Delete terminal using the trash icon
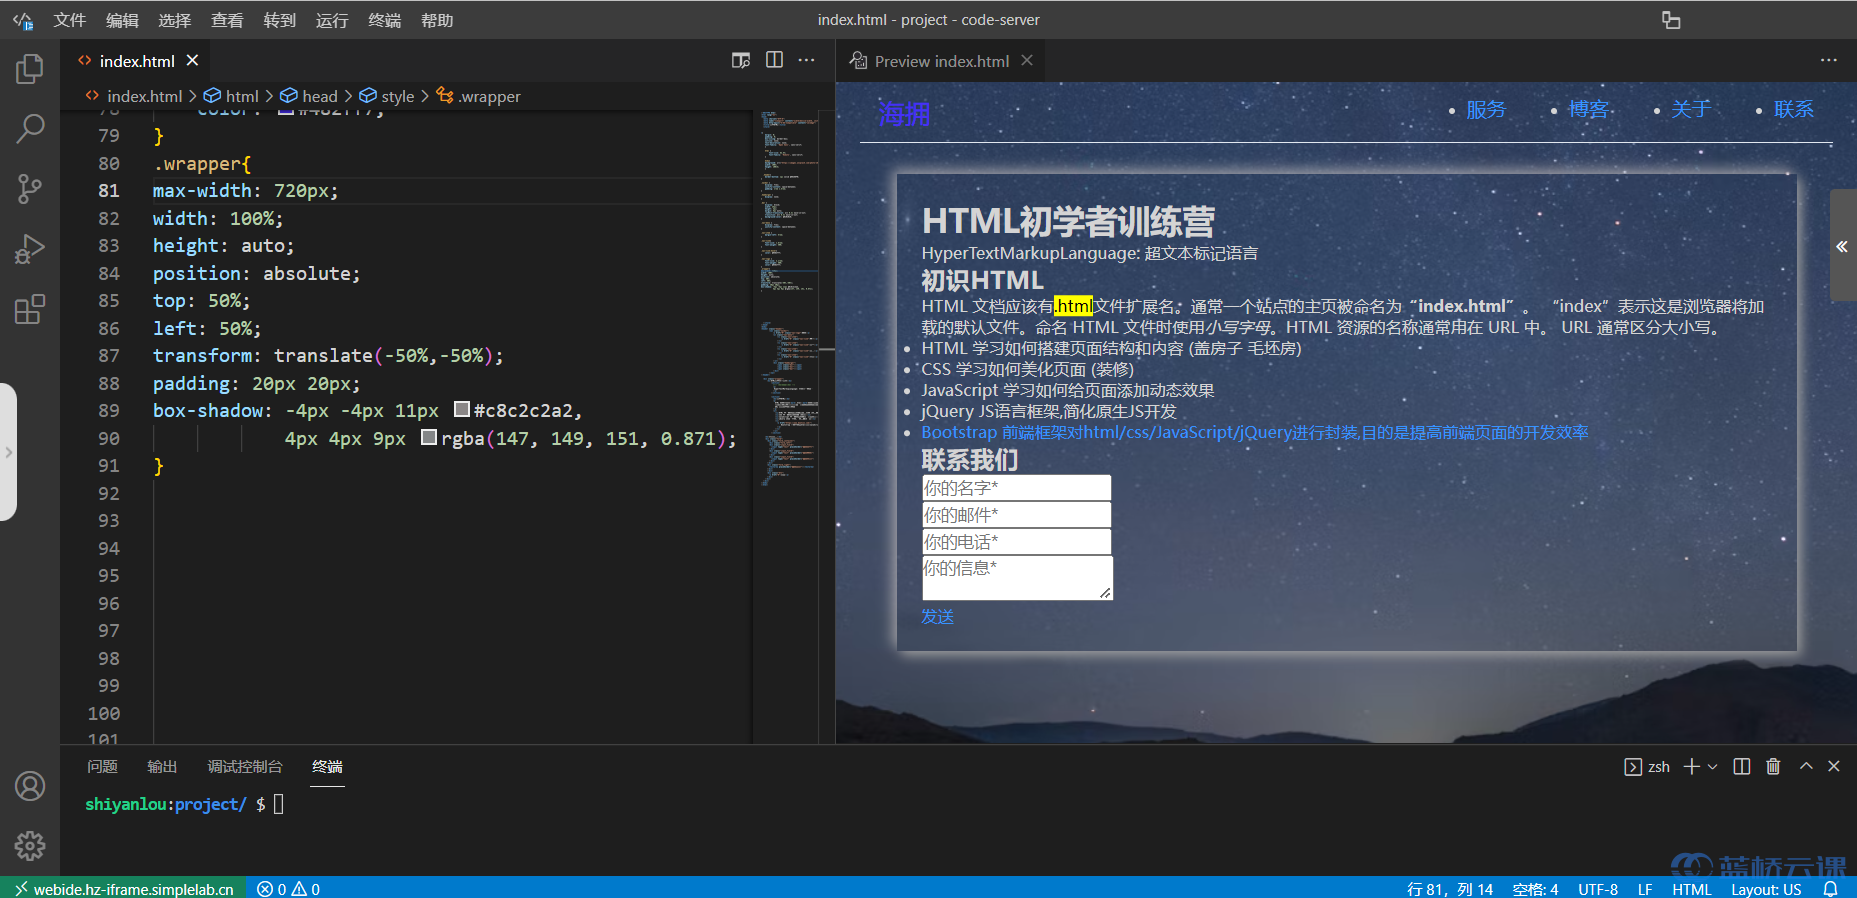 (x=1773, y=766)
